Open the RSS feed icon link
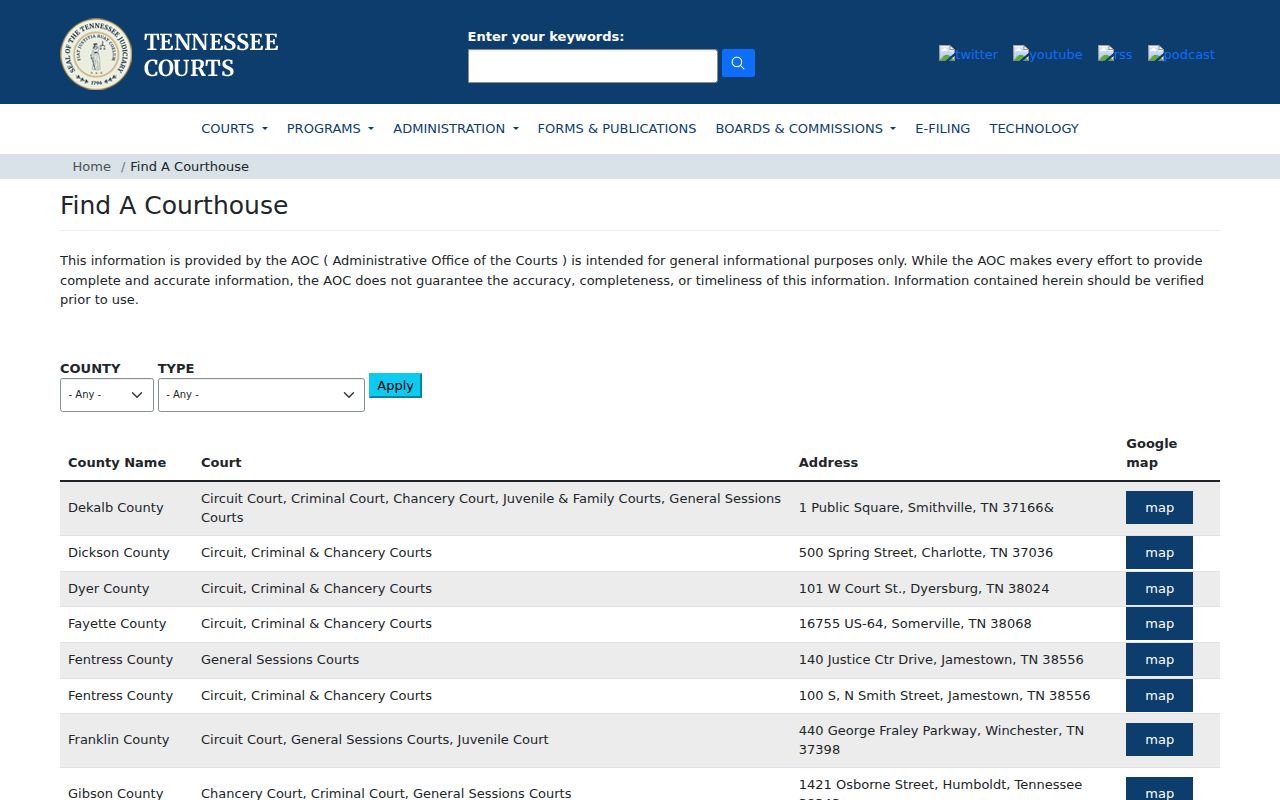 click(x=1115, y=54)
